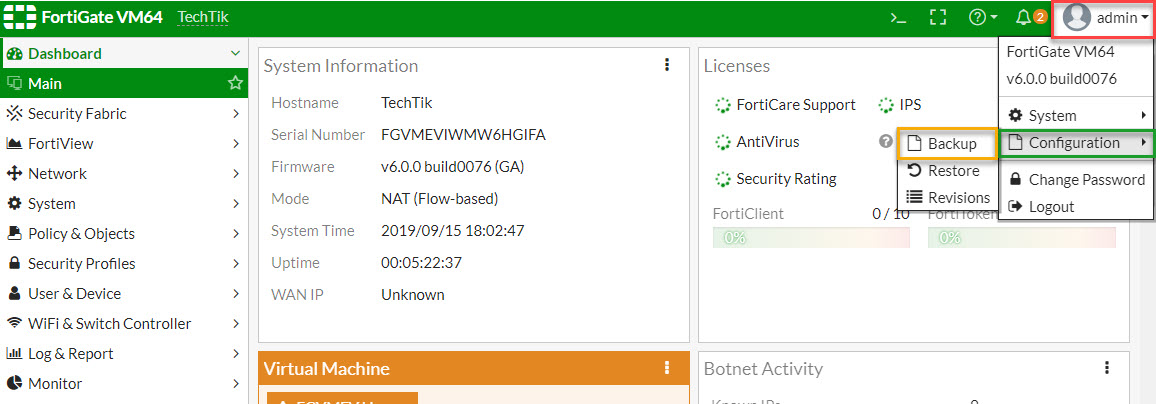Open the Log & Report menu
Viewport: 1156px width, 404px height.
[x=124, y=354]
